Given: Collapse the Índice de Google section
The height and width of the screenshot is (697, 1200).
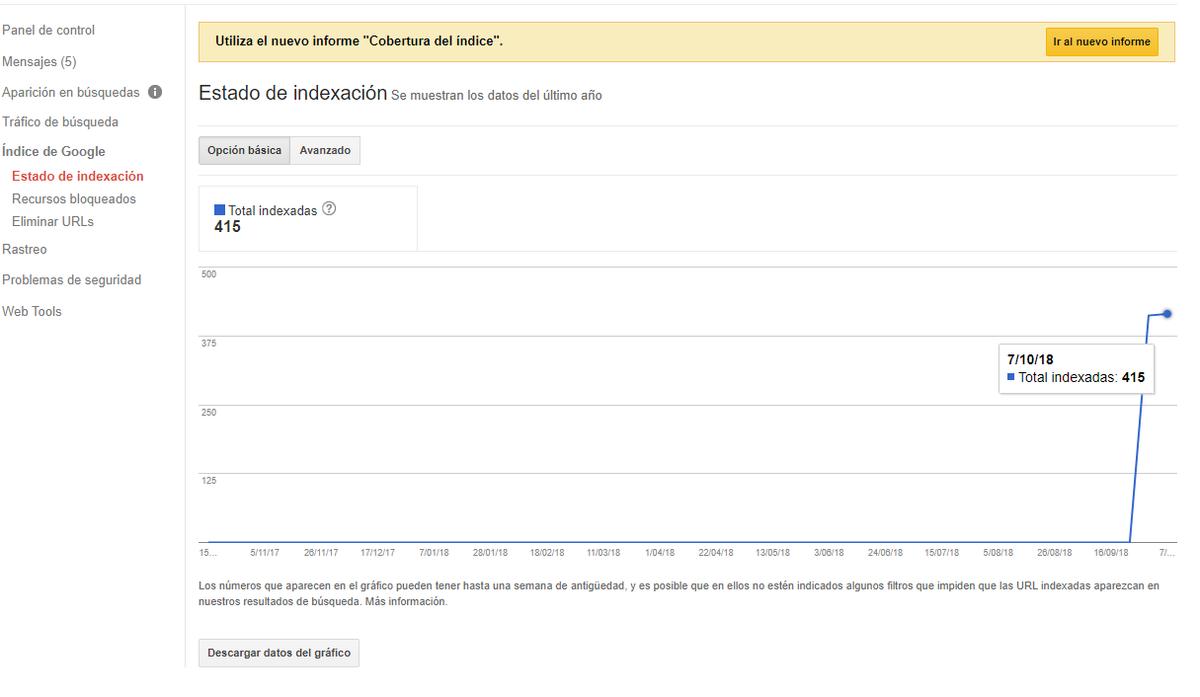Looking at the screenshot, I should pos(54,152).
